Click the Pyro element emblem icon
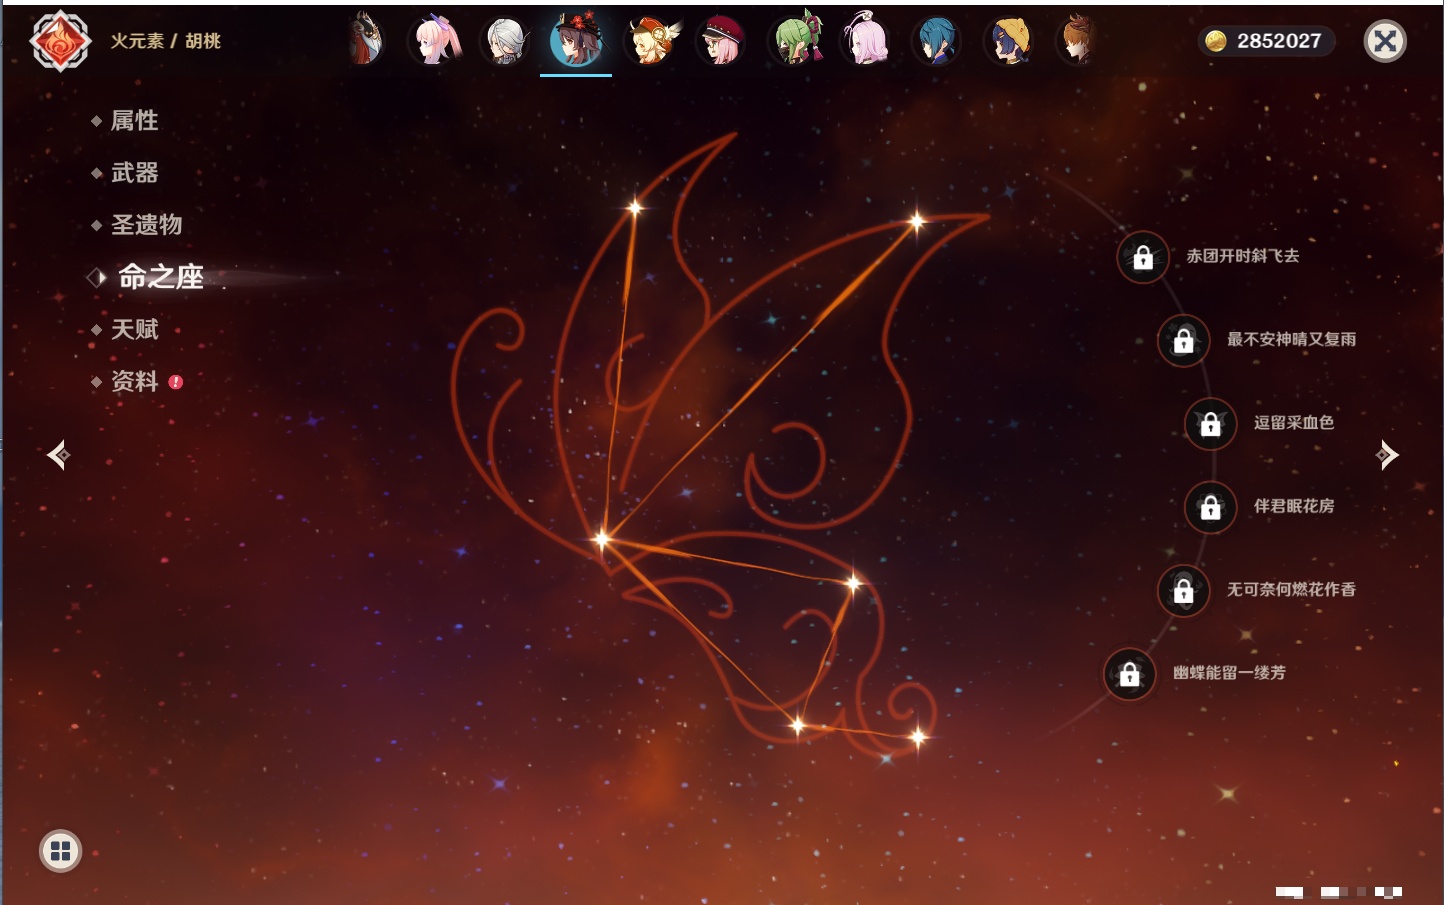The height and width of the screenshot is (905, 1444). point(60,41)
